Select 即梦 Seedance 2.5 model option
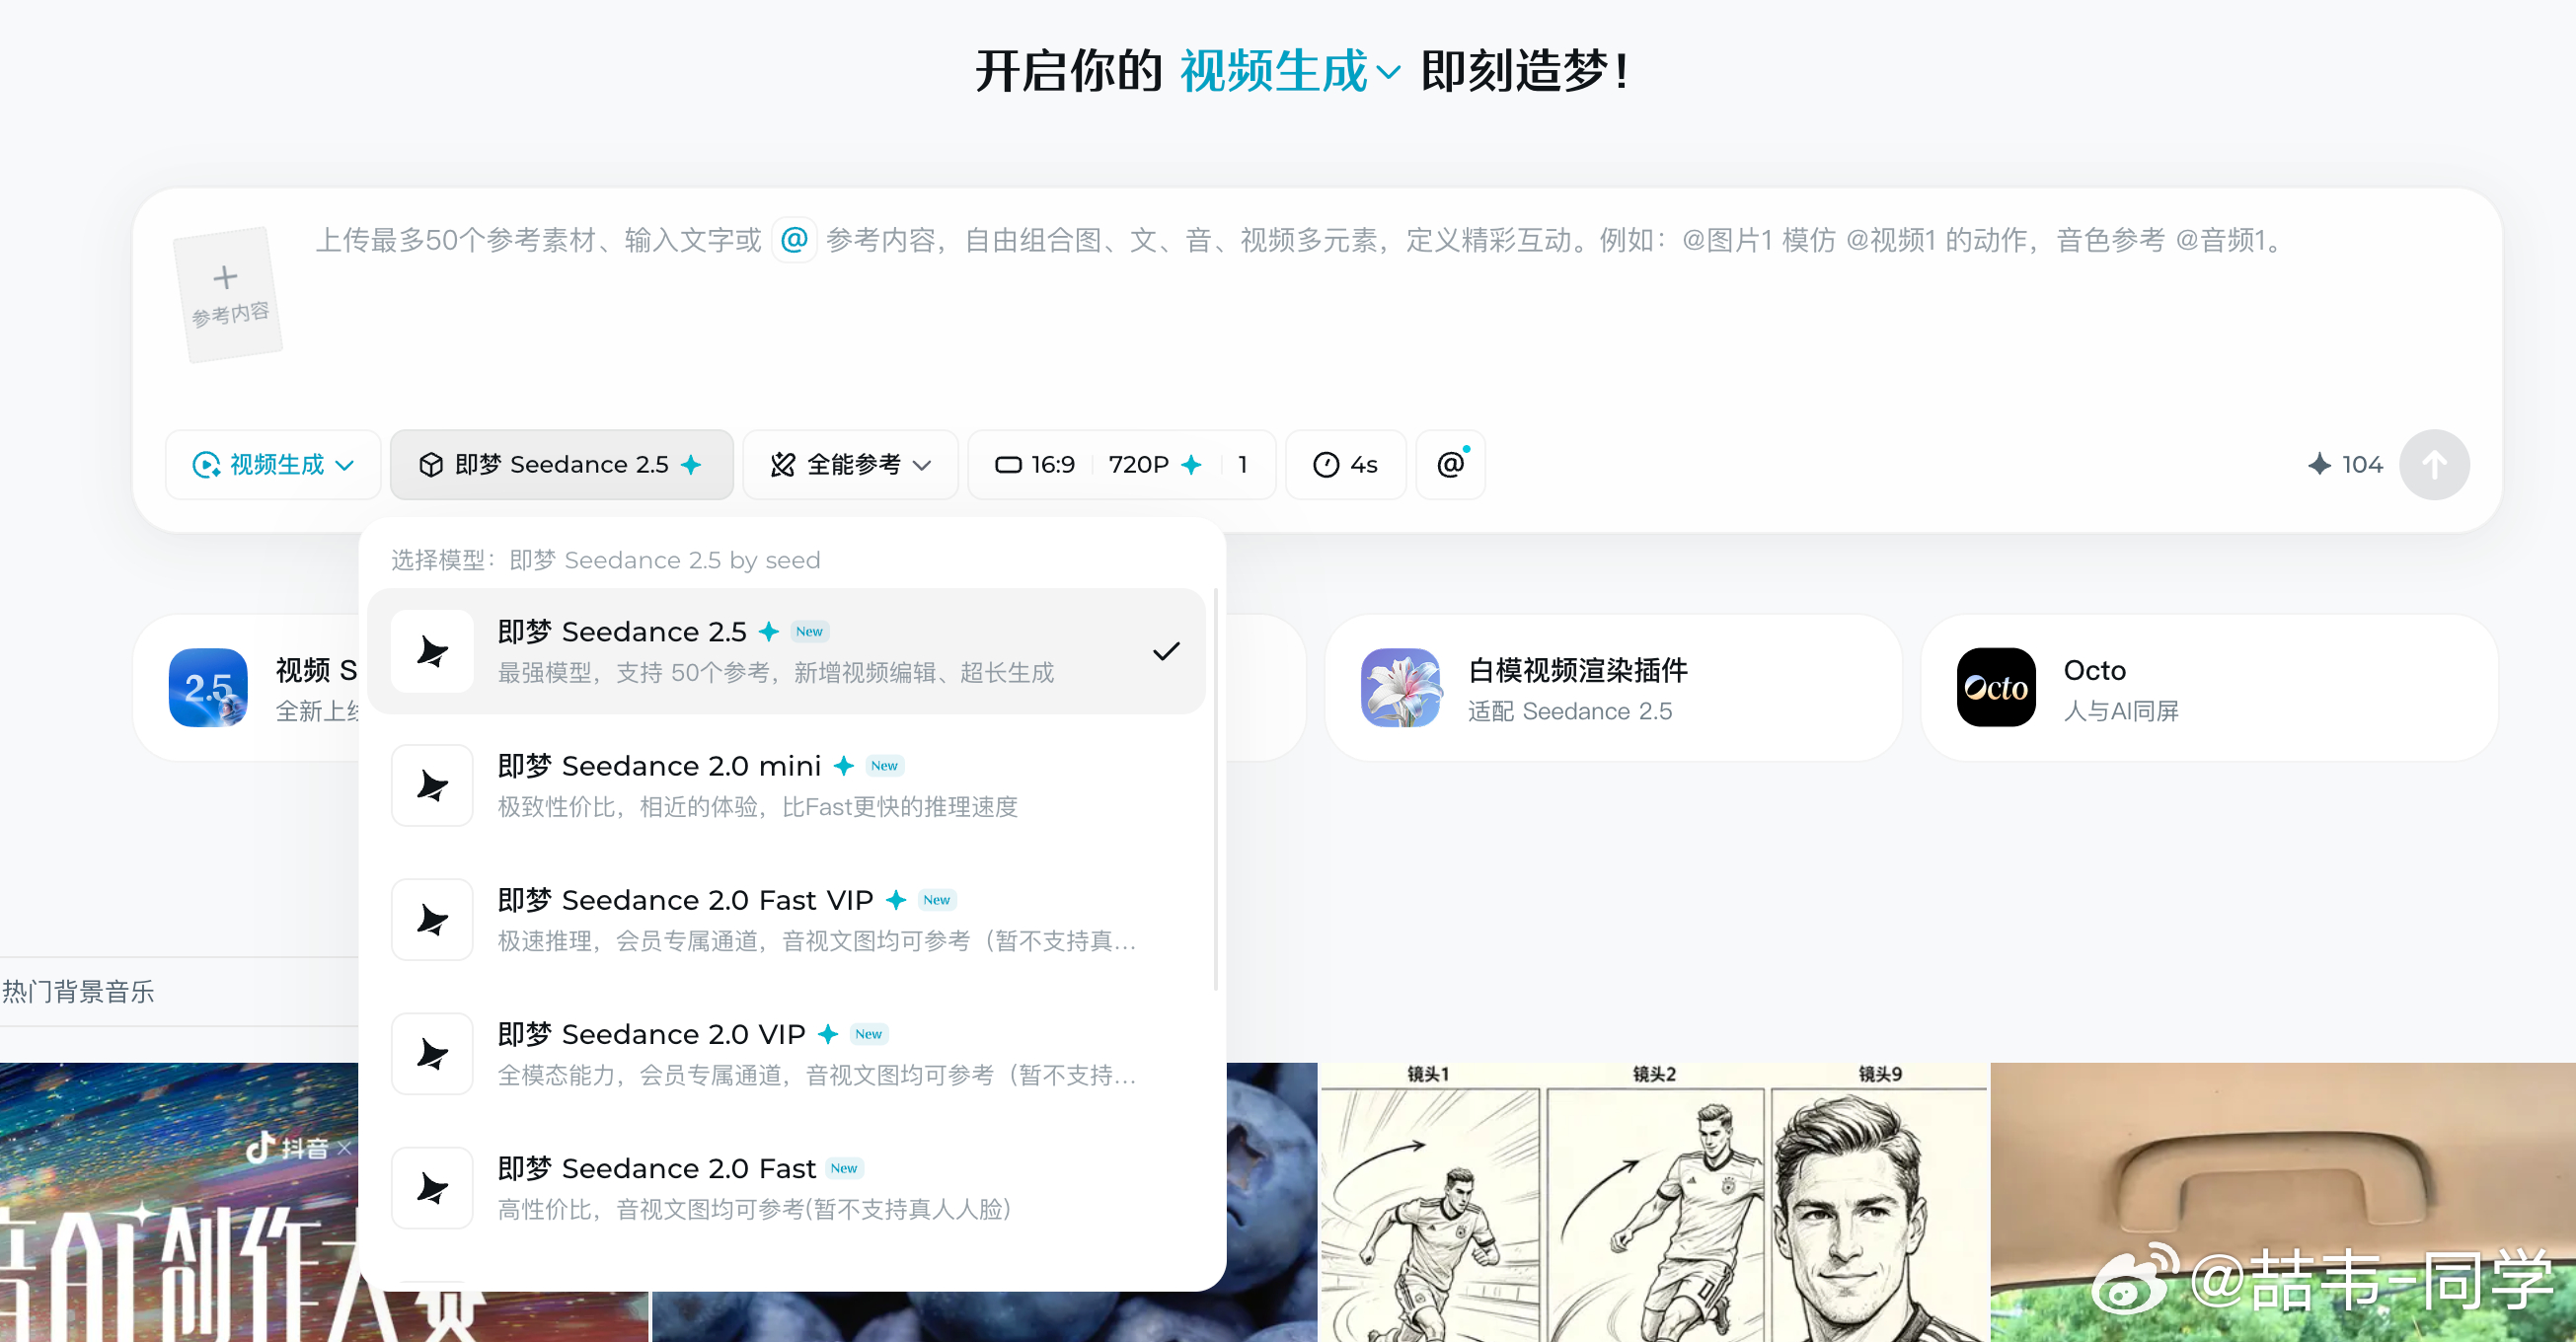This screenshot has width=2576, height=1342. [786, 651]
